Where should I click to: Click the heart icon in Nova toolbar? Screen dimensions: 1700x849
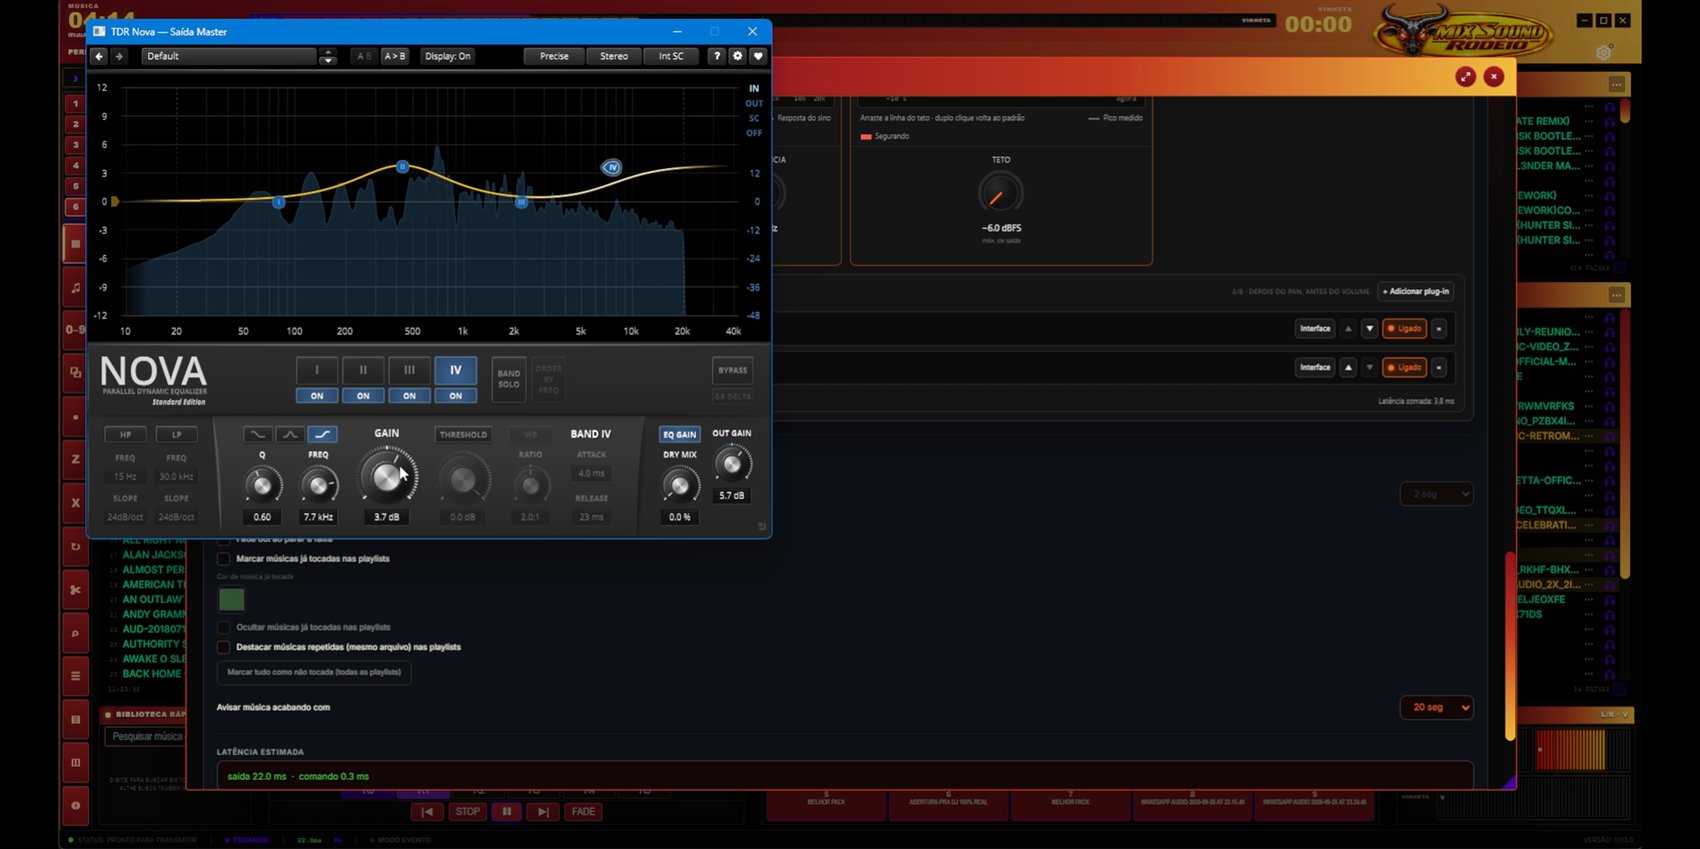[758, 56]
